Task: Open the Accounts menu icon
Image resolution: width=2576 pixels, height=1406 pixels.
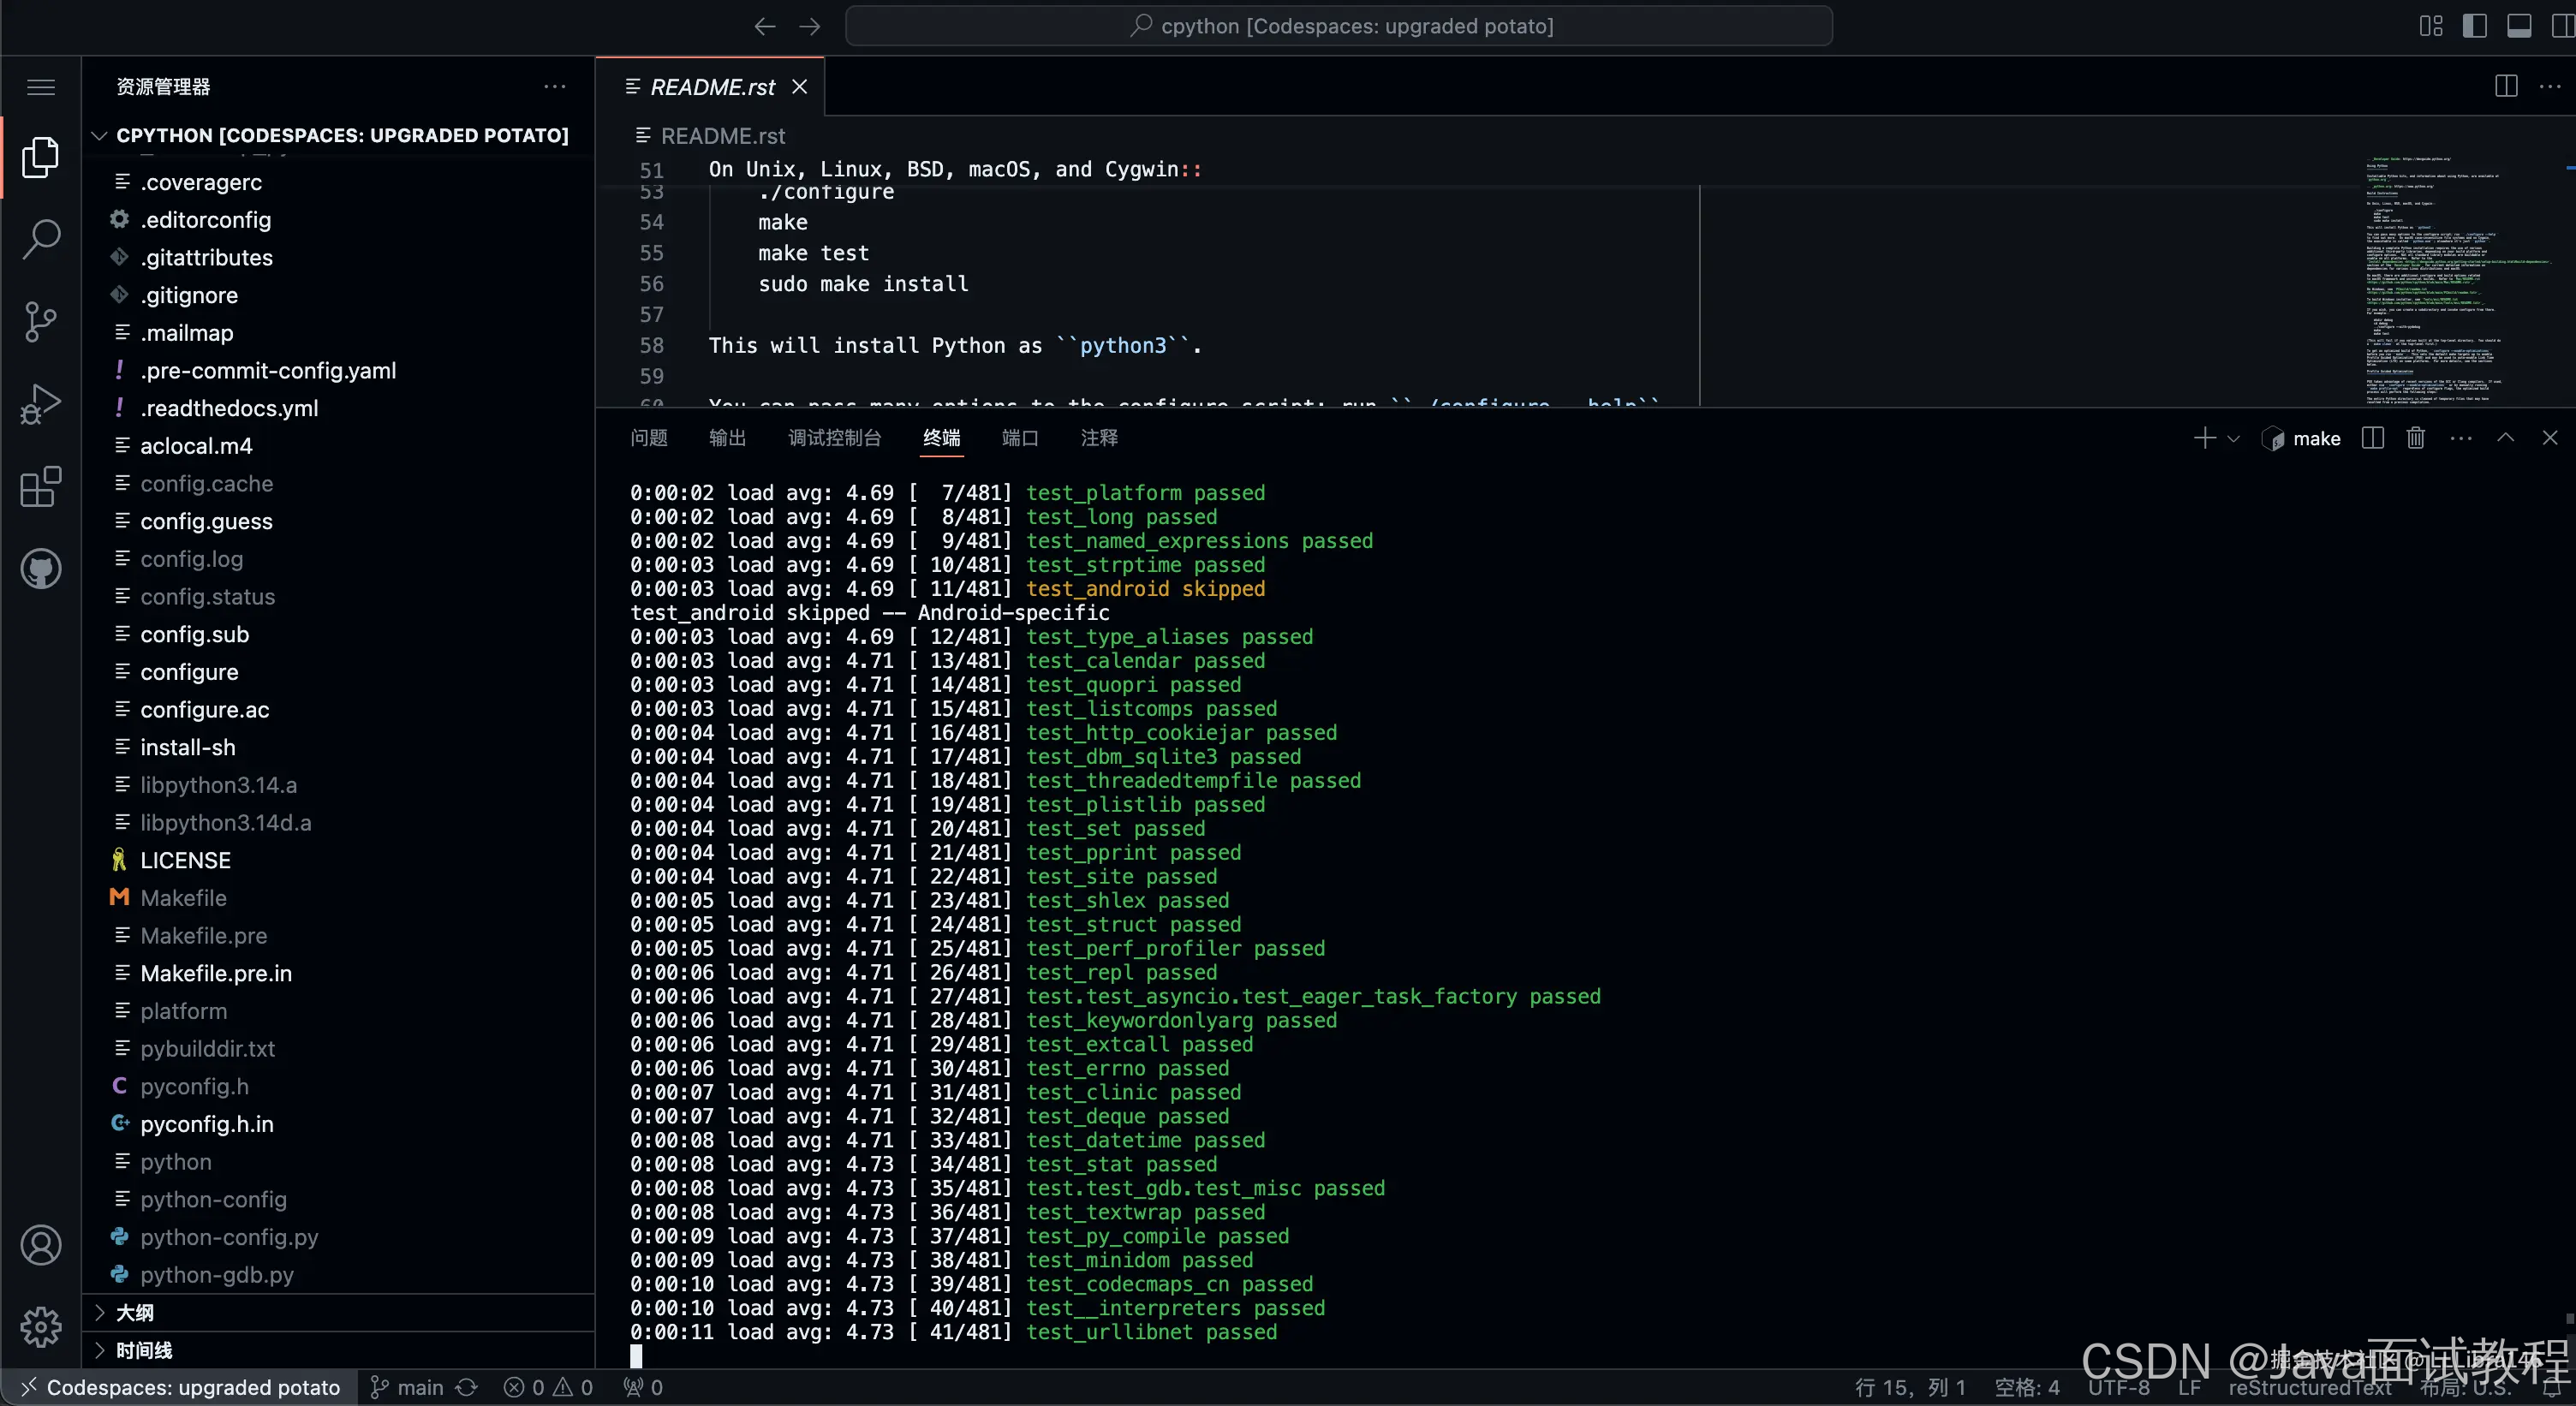Action: (41, 1245)
